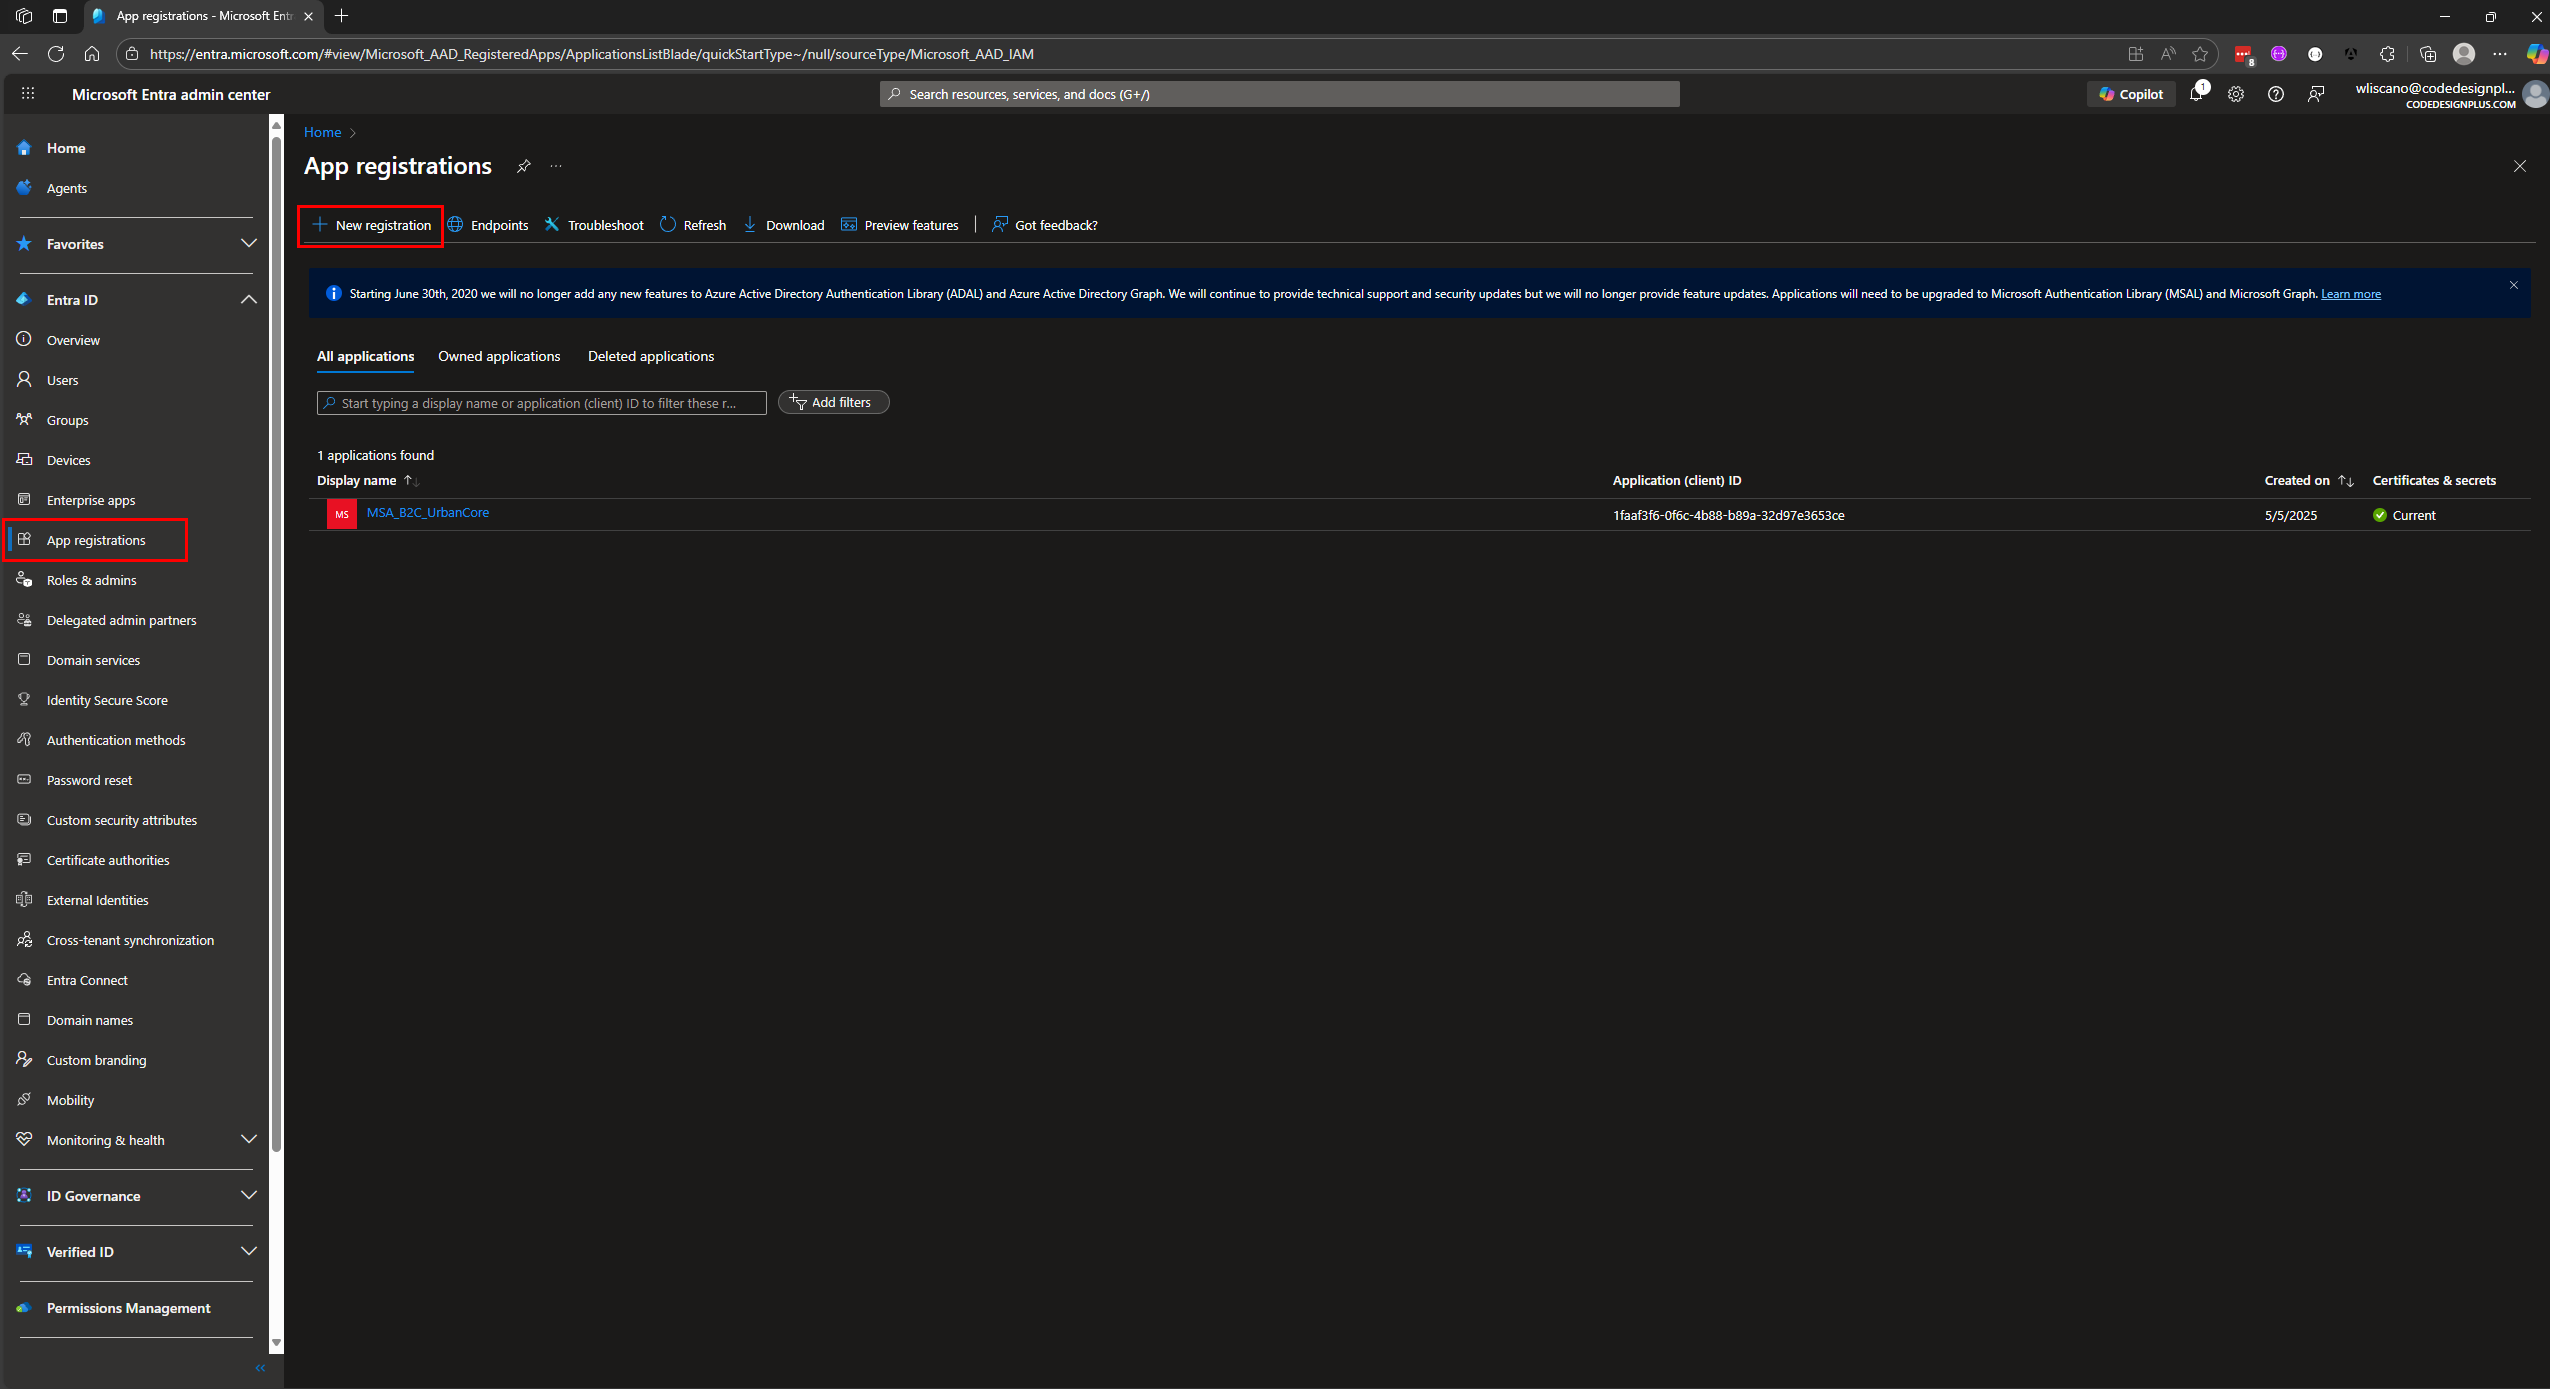Open Certificate authorities
The width and height of the screenshot is (2550, 1389).
click(x=108, y=860)
